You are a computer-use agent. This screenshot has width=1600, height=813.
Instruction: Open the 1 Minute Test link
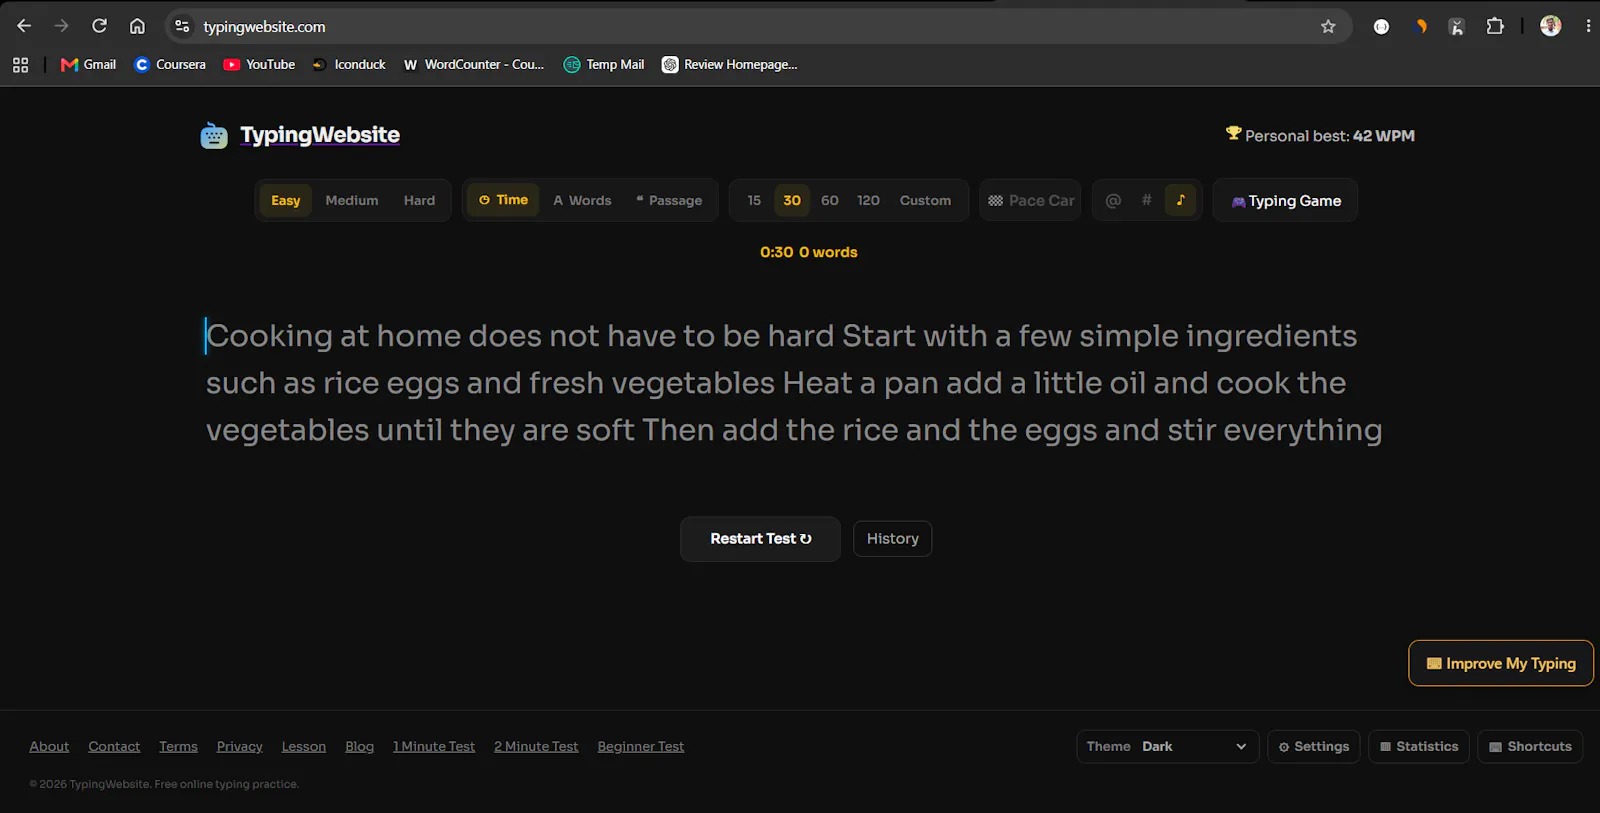pyautogui.click(x=434, y=747)
